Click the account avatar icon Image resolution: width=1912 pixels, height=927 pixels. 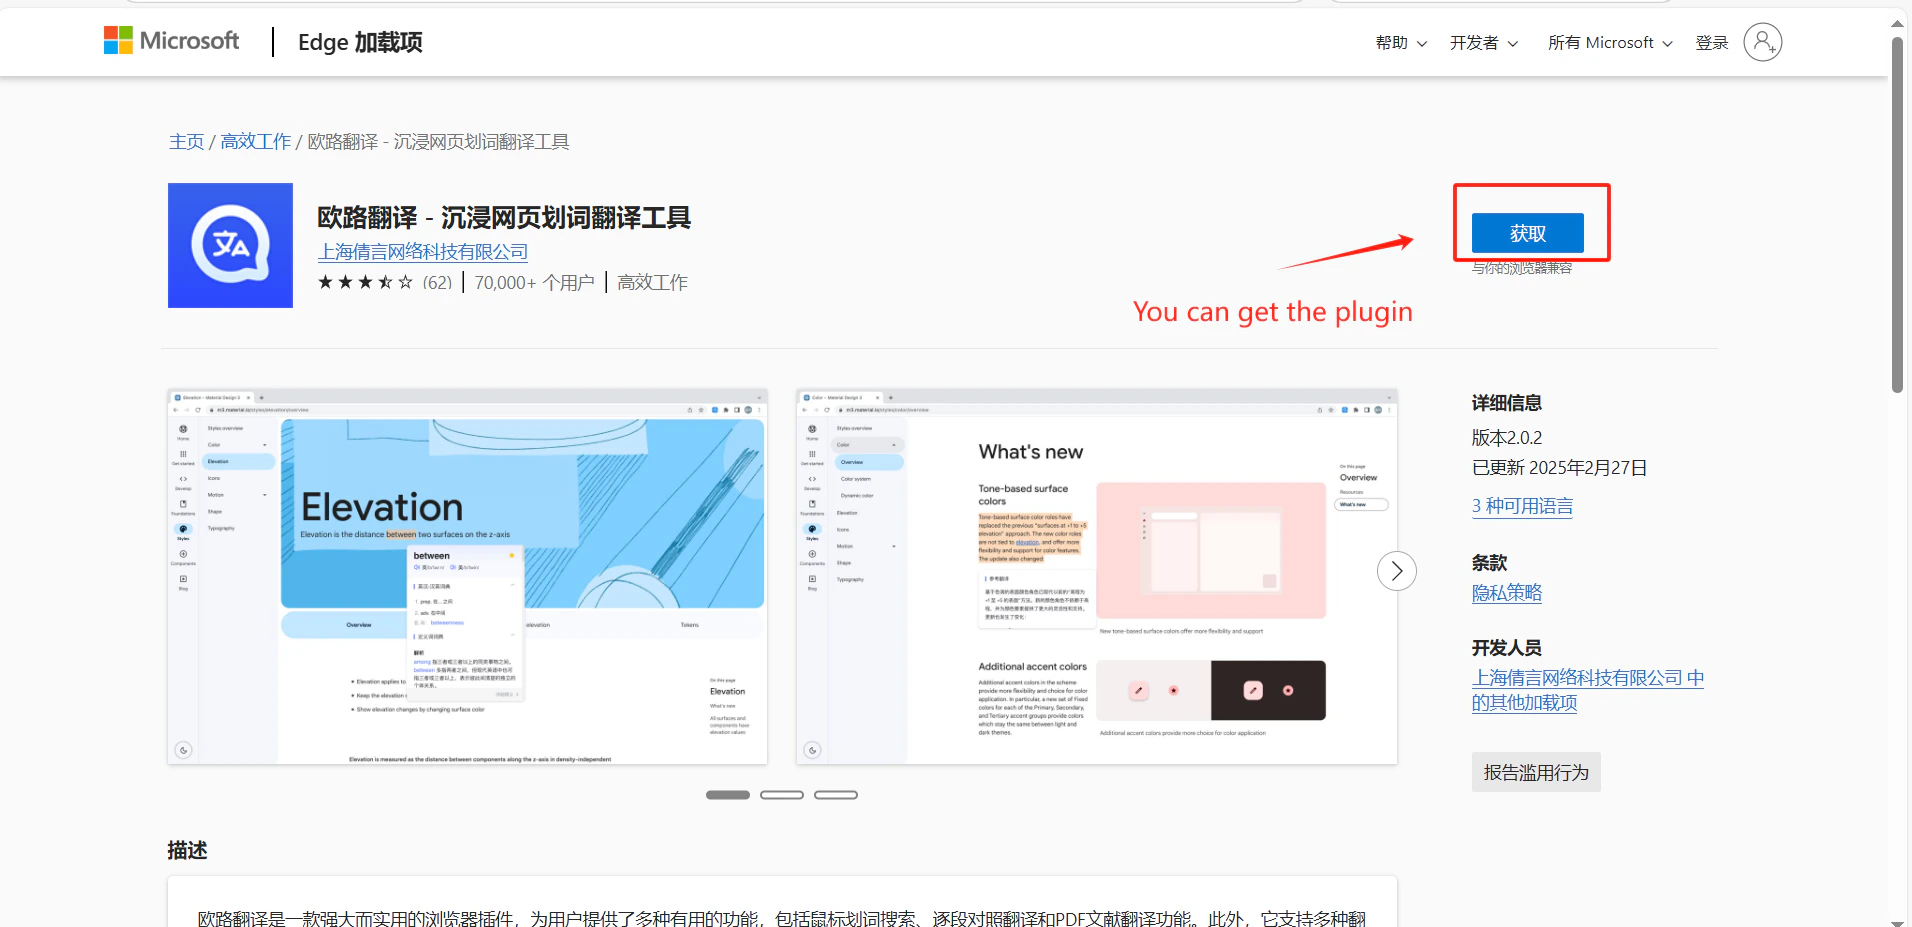click(1761, 41)
